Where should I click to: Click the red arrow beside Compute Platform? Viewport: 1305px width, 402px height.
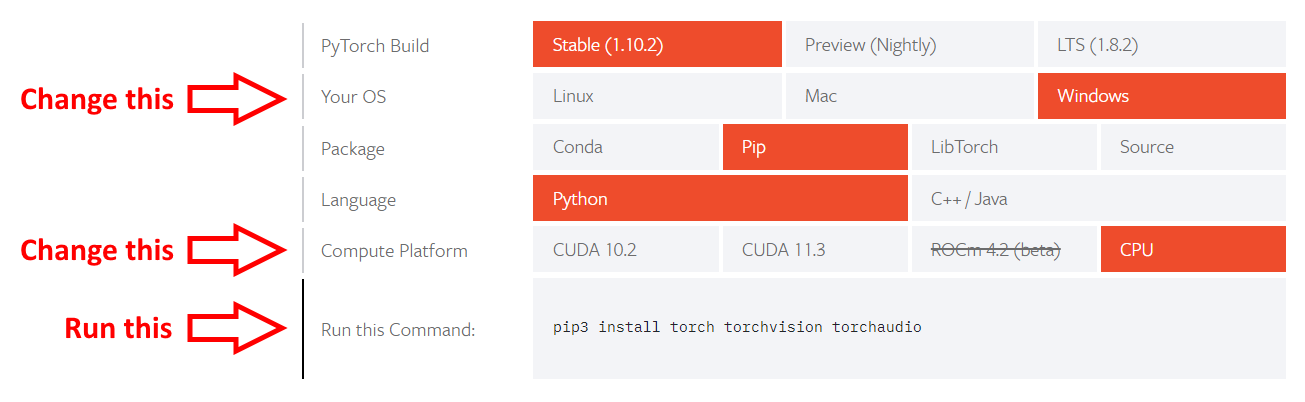(238, 250)
